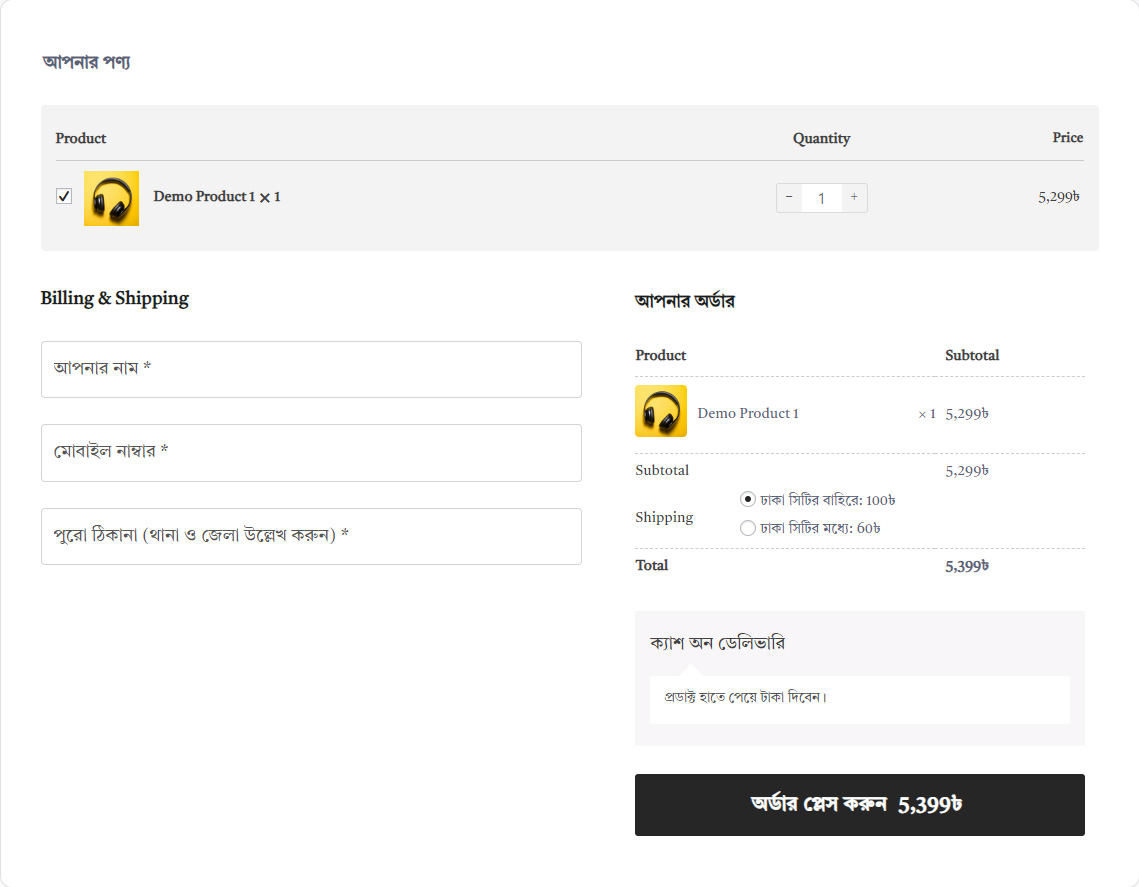Choose 'ঢাকা সিটির মধ্যে: 60৳' shipping option
Viewport: 1139px width, 887px height.
tap(748, 528)
